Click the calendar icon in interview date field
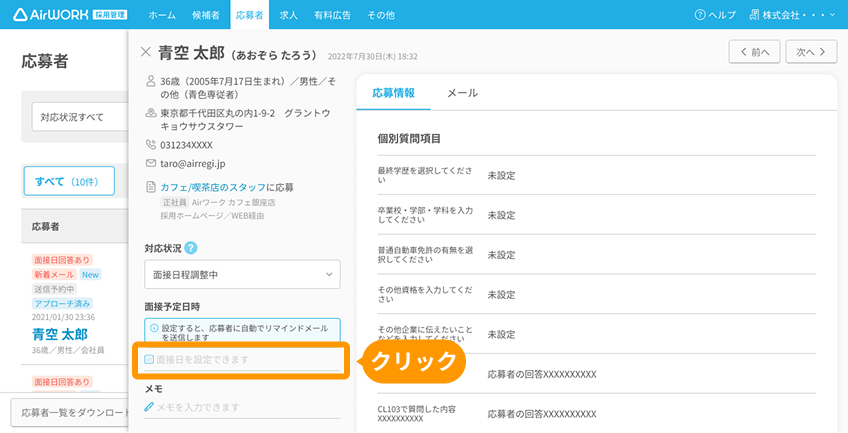 click(149, 359)
